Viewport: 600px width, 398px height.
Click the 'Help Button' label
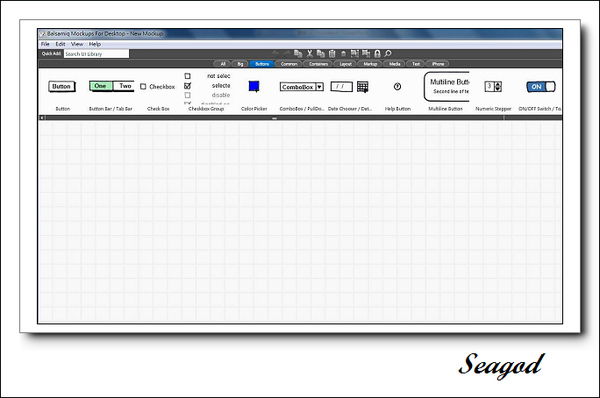398,109
